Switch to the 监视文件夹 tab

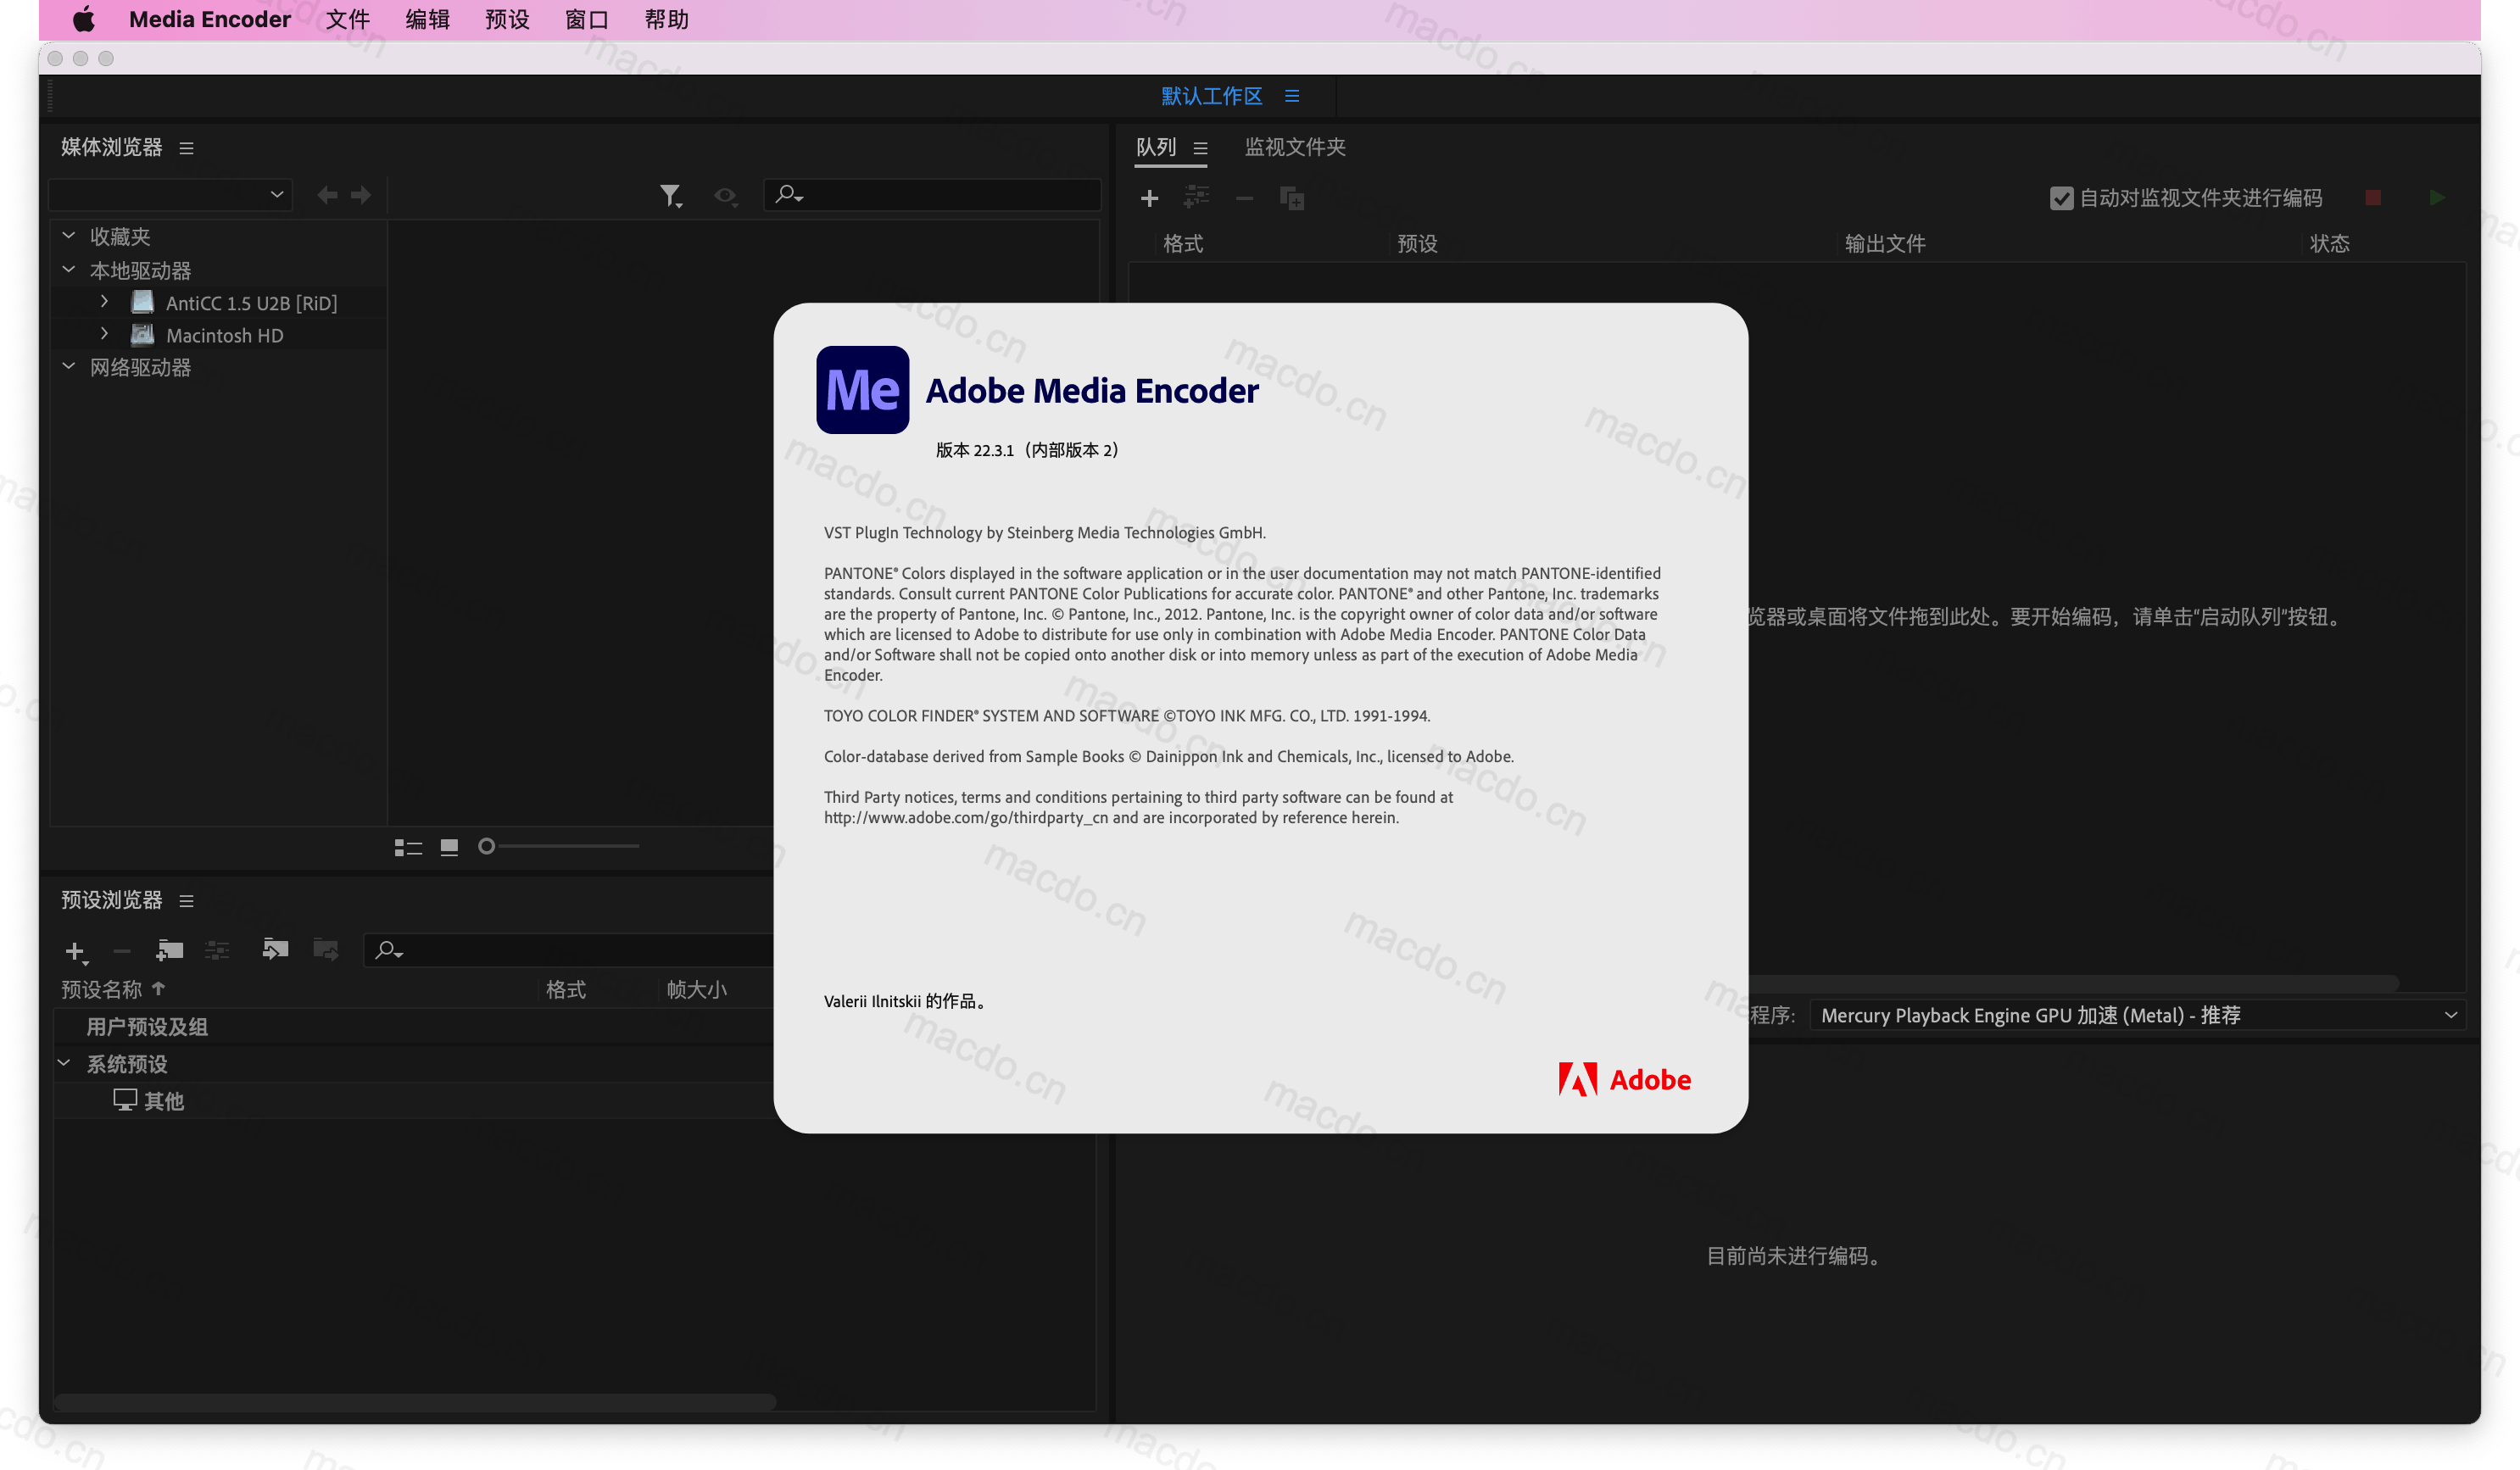coord(1295,147)
